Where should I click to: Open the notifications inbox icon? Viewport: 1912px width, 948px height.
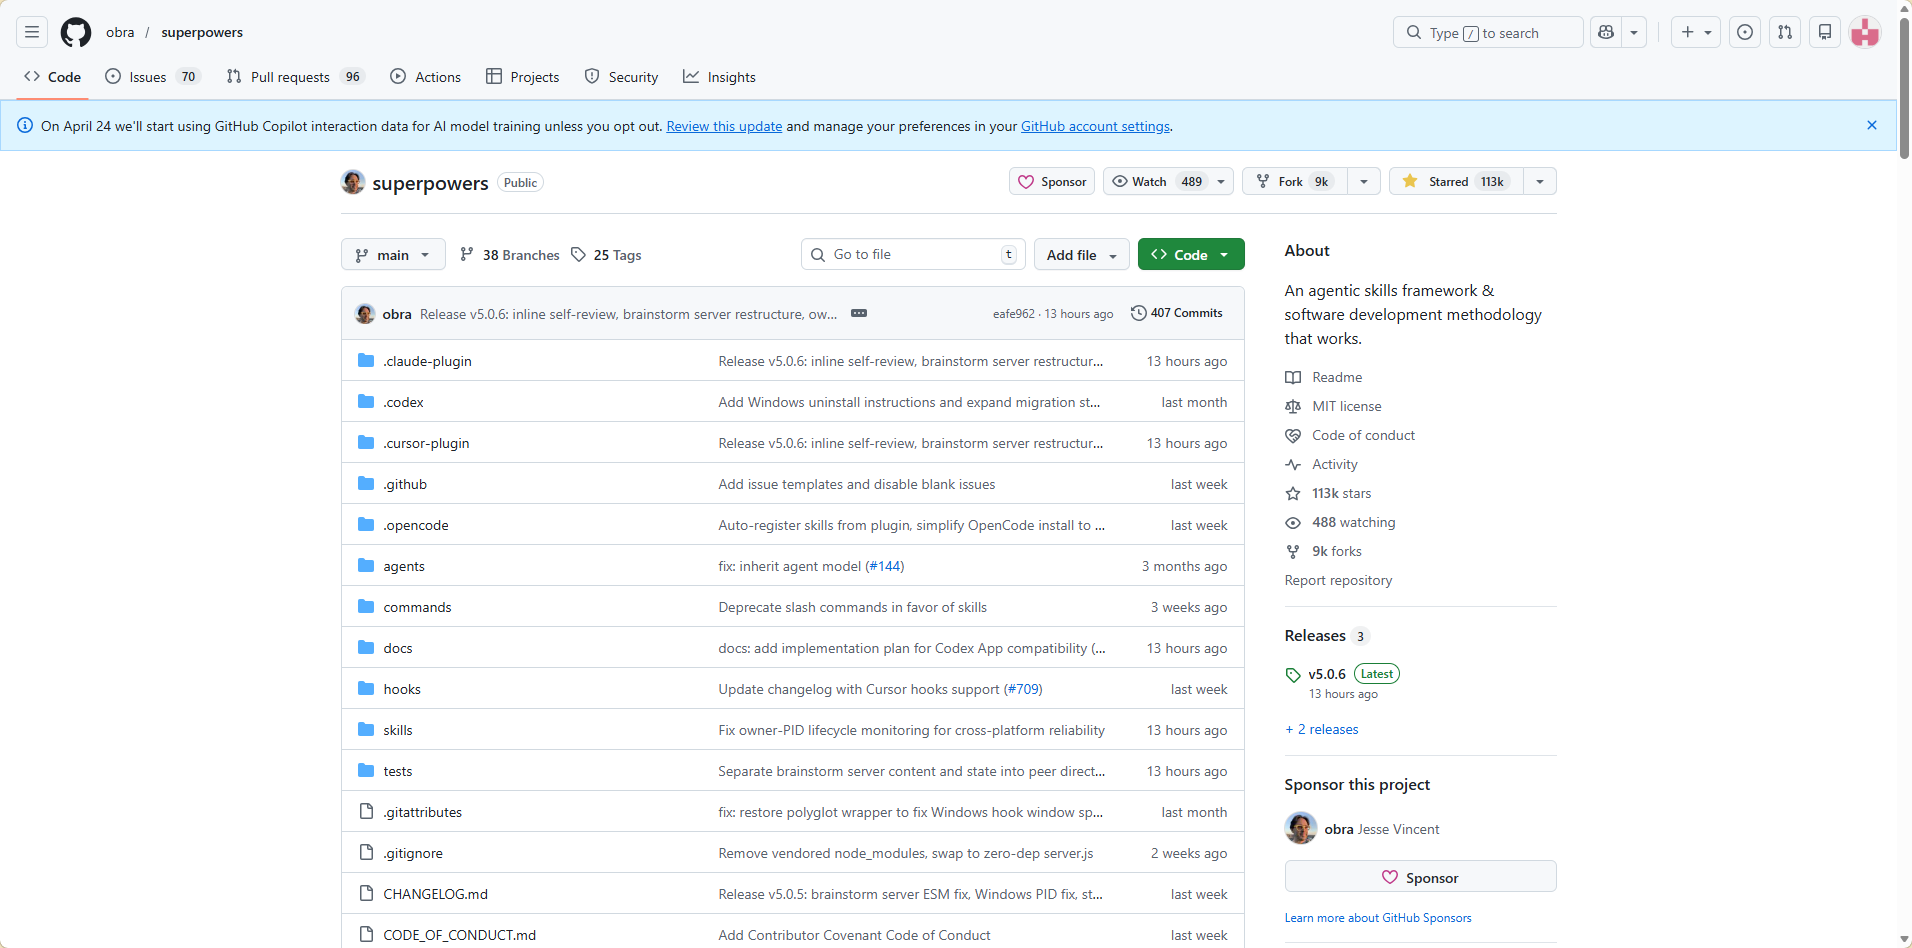pyautogui.click(x=1825, y=33)
